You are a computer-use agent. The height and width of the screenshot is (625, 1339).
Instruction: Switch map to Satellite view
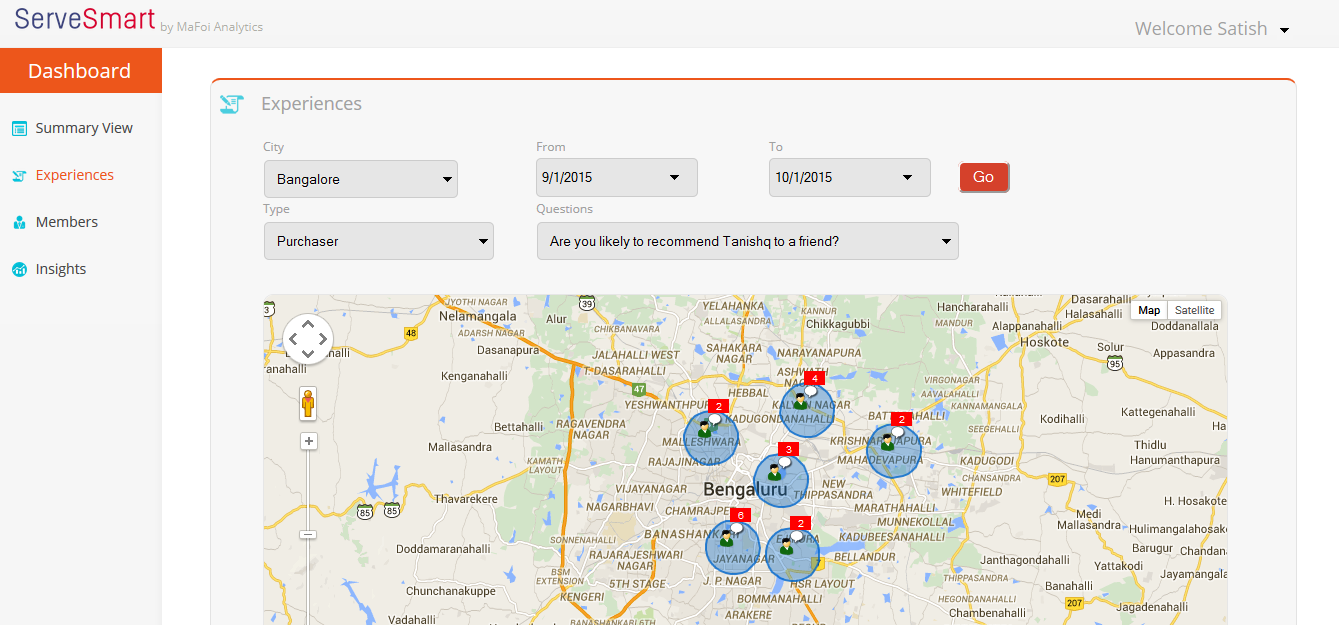pos(1194,310)
